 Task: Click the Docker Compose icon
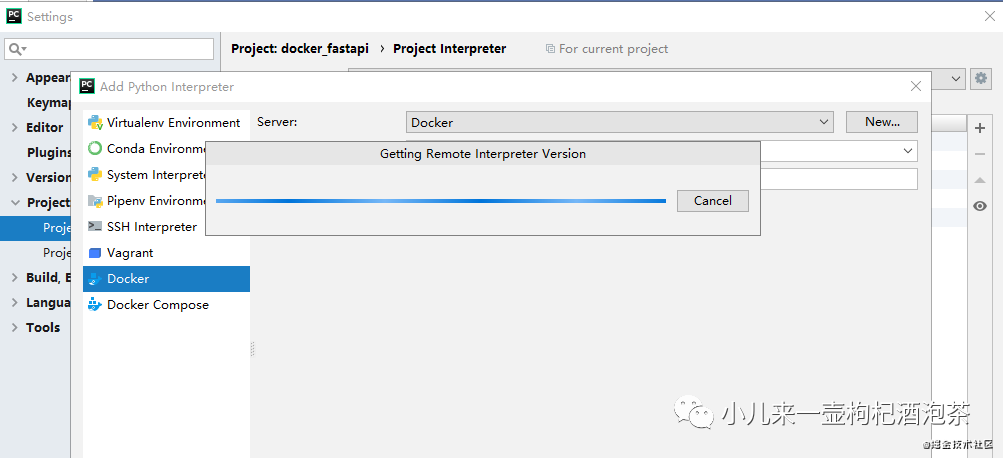(x=95, y=305)
